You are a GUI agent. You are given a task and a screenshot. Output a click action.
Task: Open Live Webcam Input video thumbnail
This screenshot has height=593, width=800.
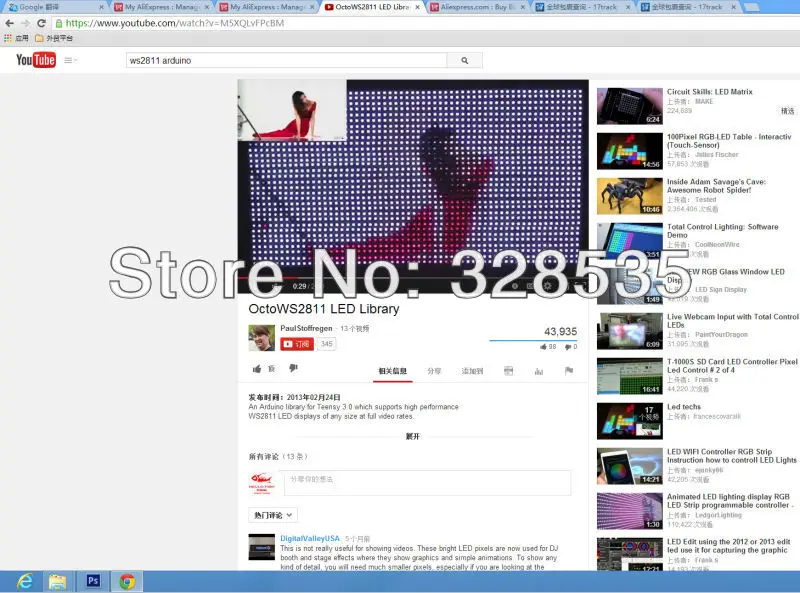[x=630, y=331]
